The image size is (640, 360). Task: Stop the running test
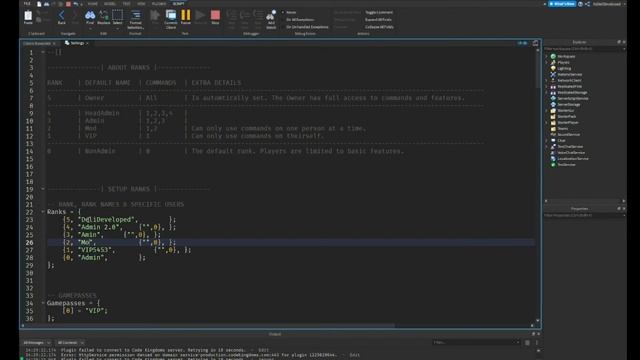click(x=215, y=16)
